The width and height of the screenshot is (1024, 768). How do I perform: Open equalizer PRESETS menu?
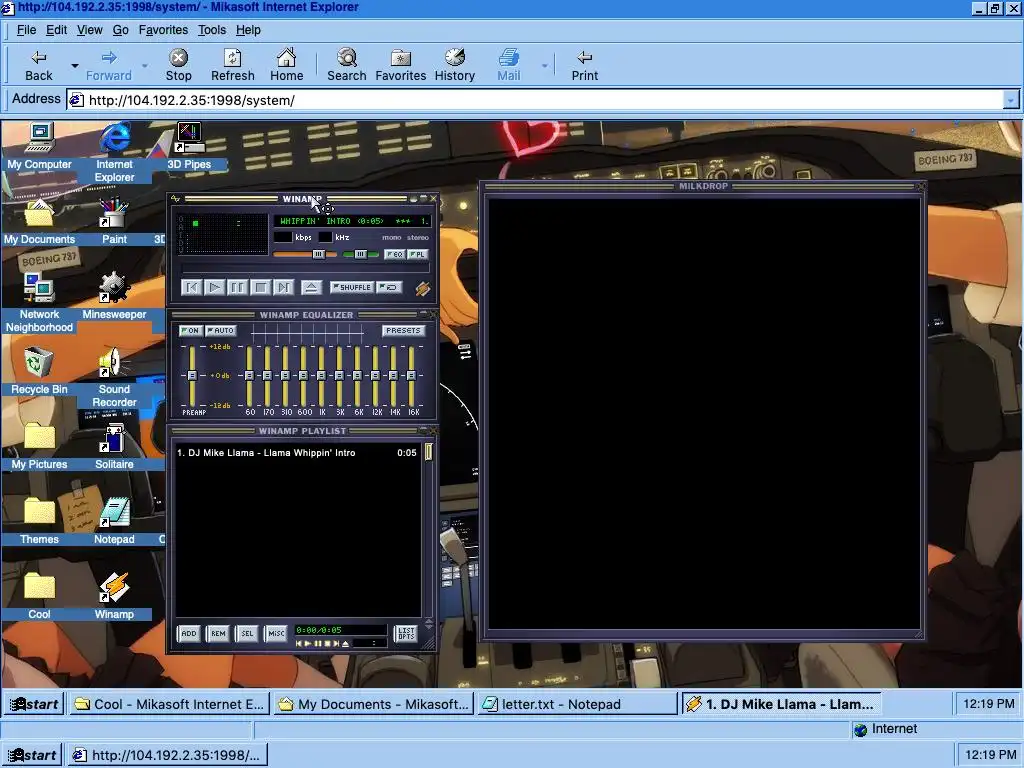pos(403,330)
